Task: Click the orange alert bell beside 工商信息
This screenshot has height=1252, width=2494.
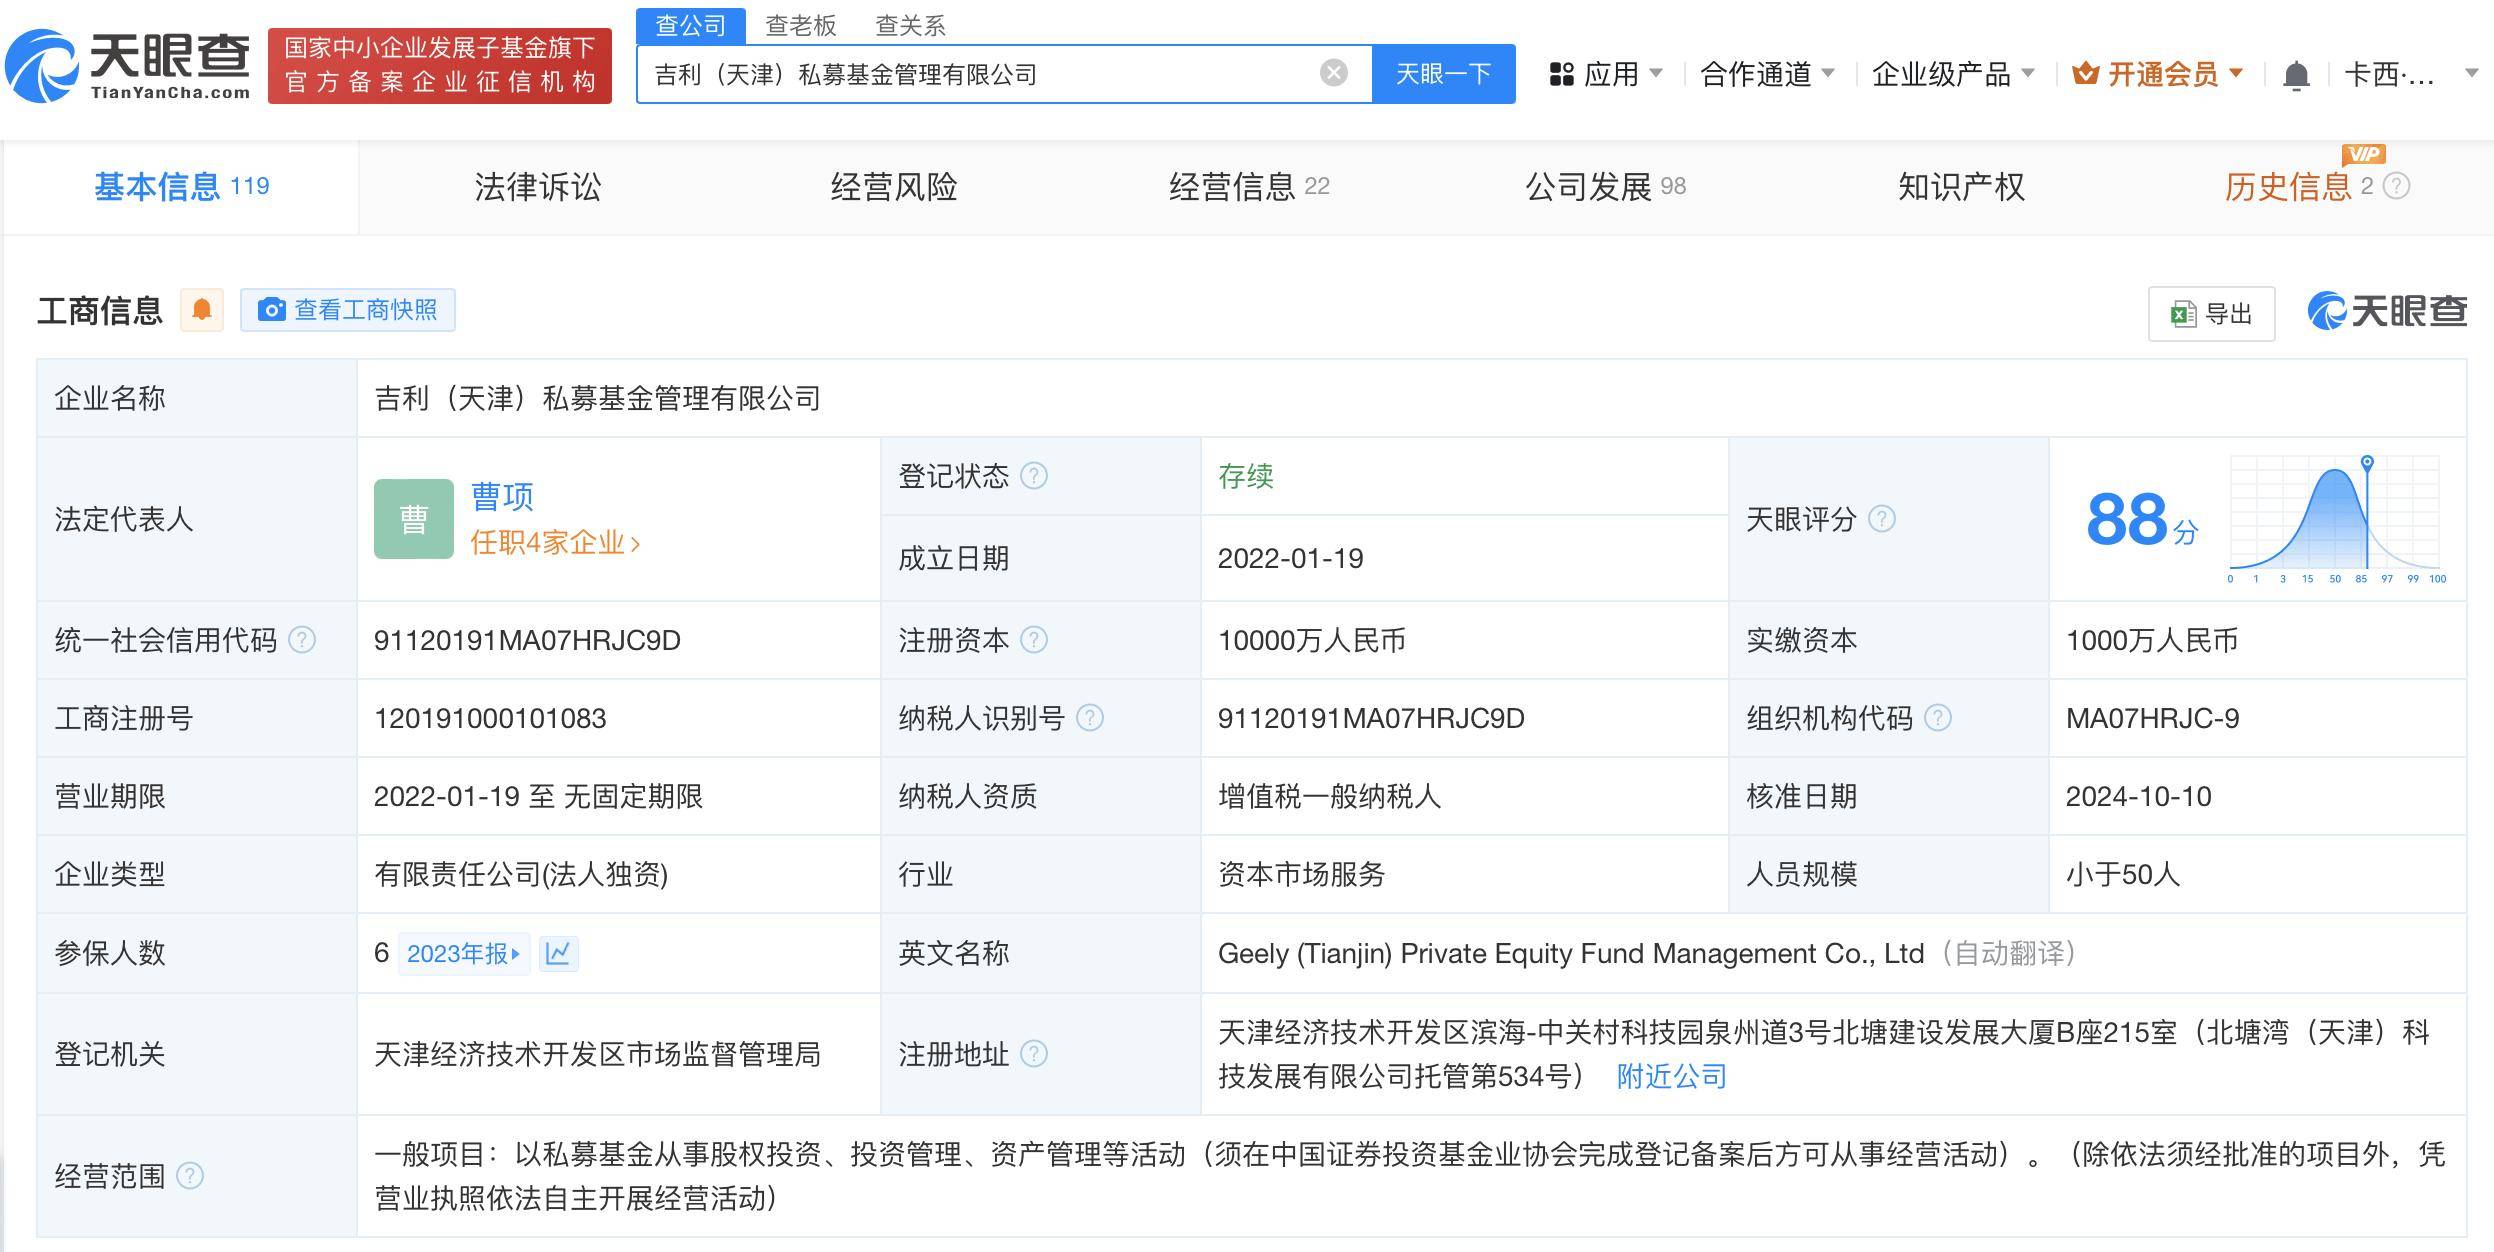Action: coord(202,310)
